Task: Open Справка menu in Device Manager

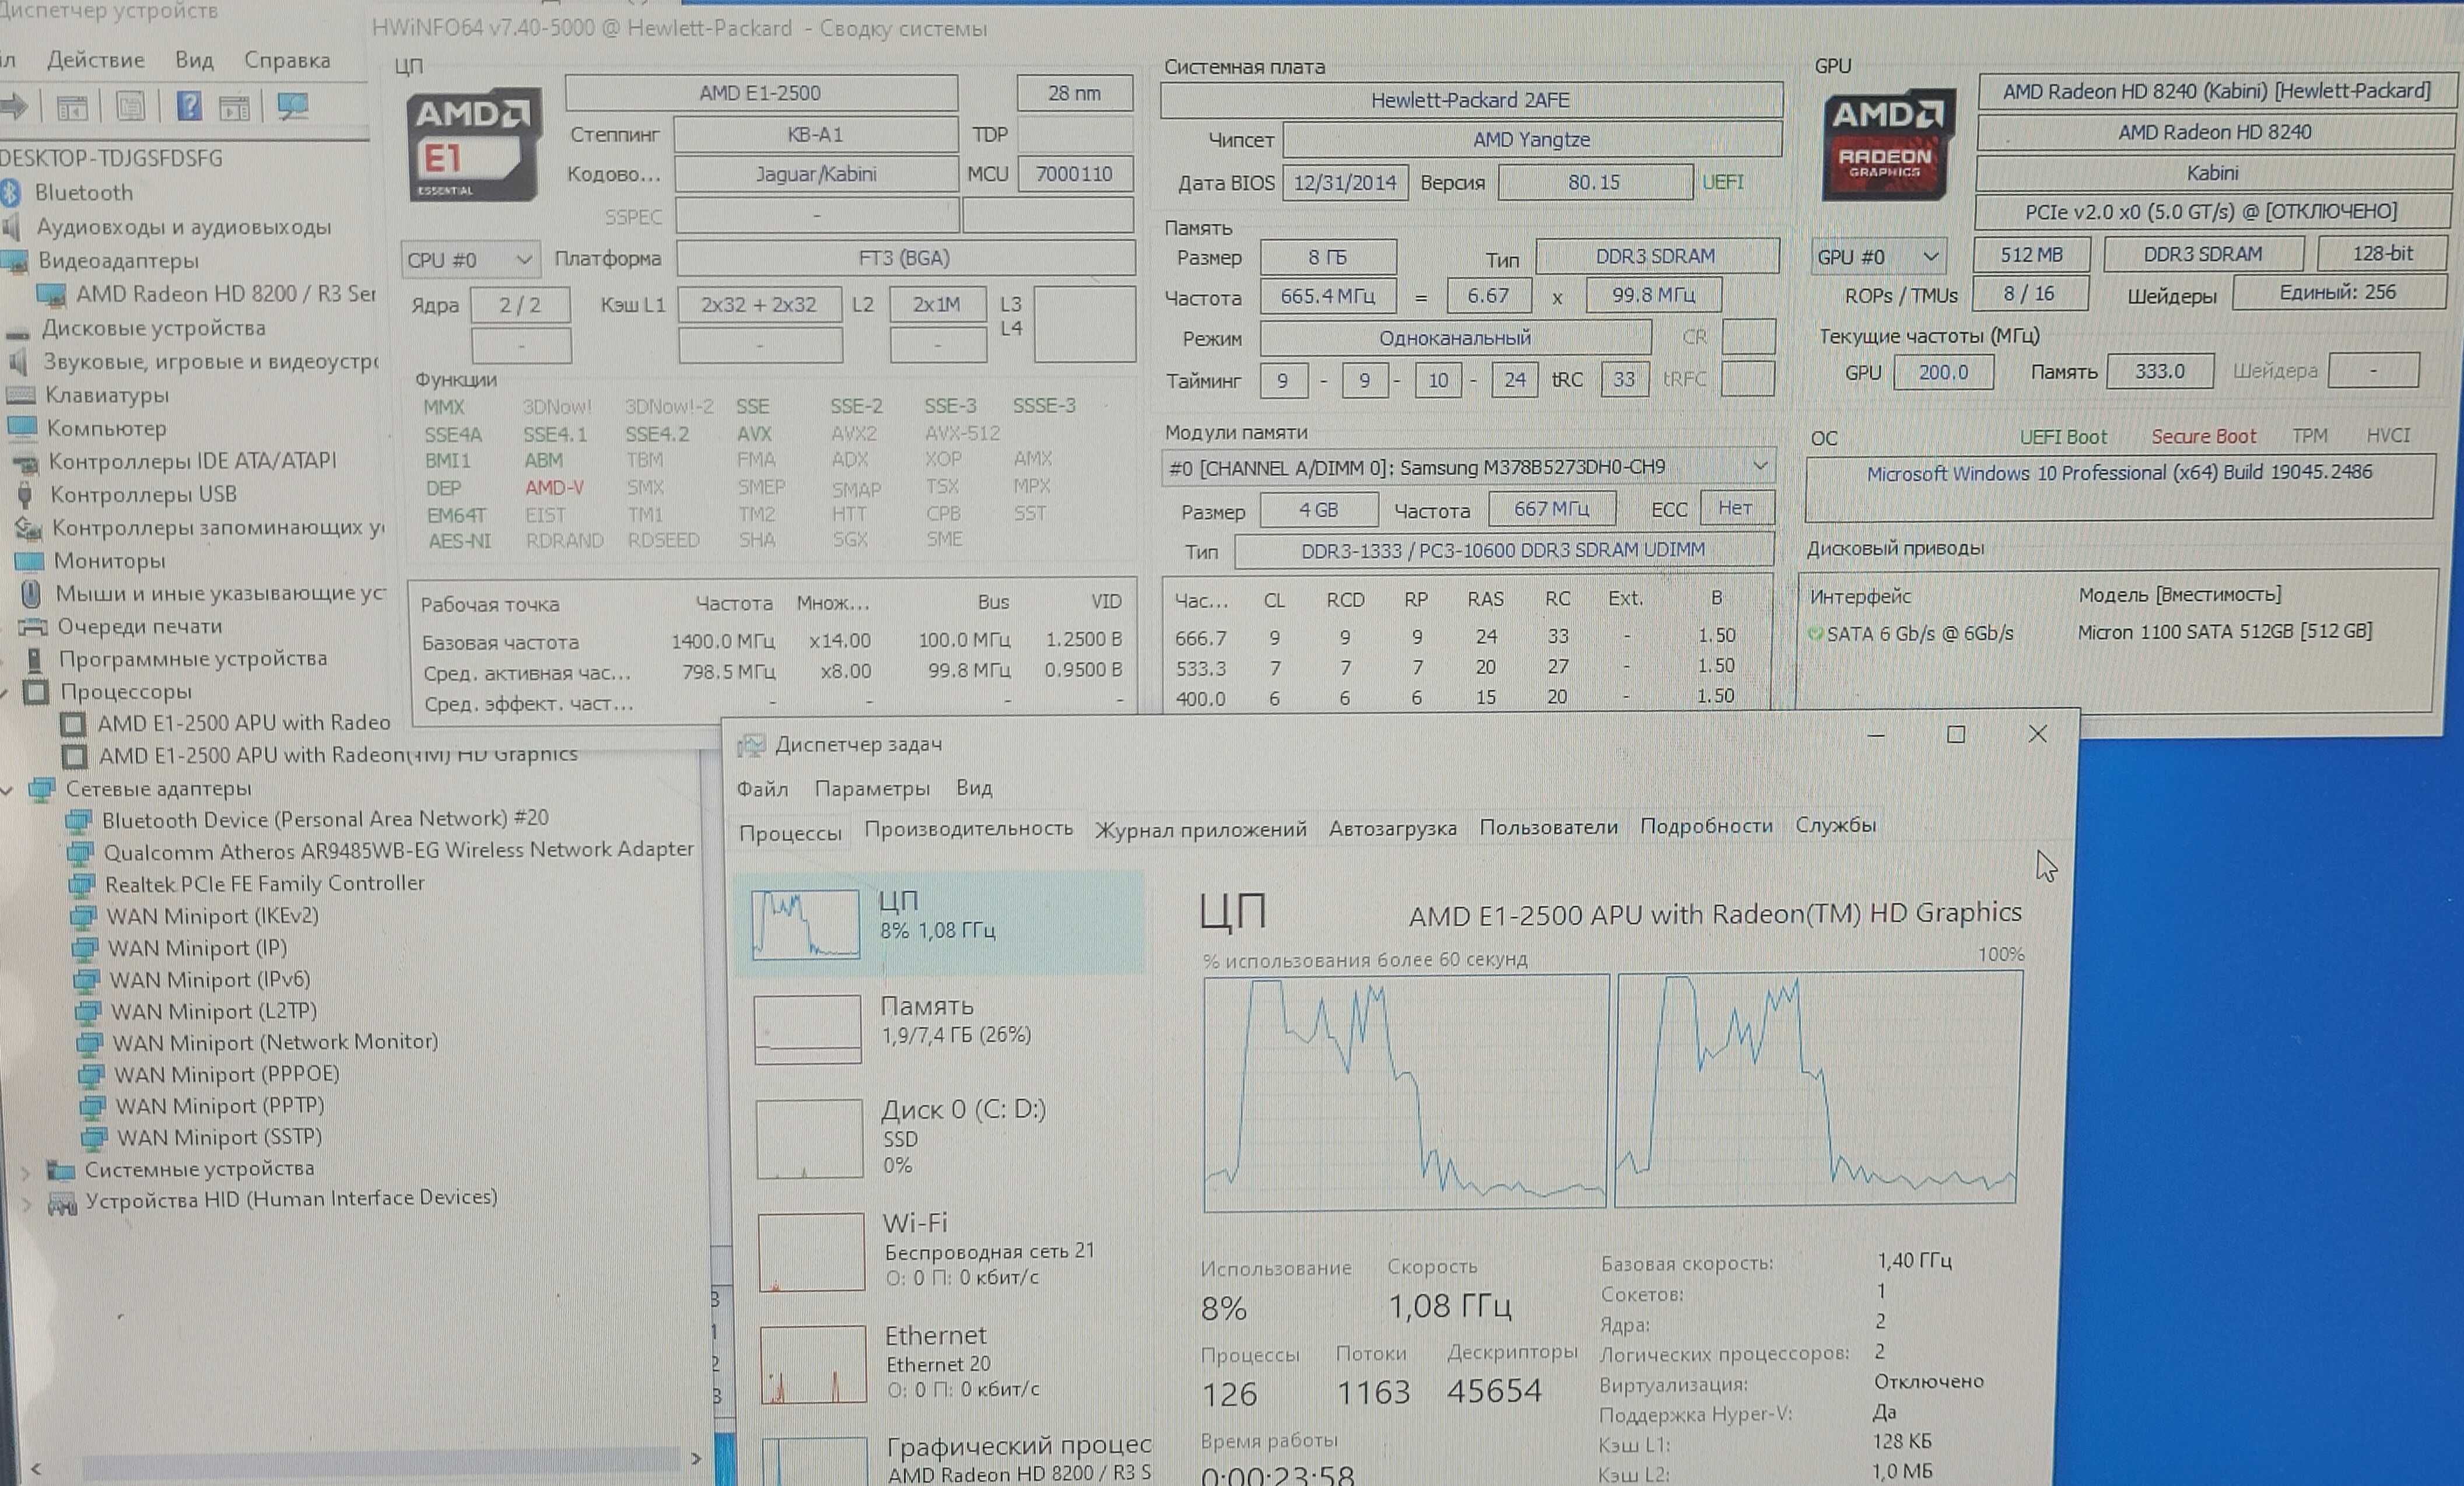Action: coord(287,60)
